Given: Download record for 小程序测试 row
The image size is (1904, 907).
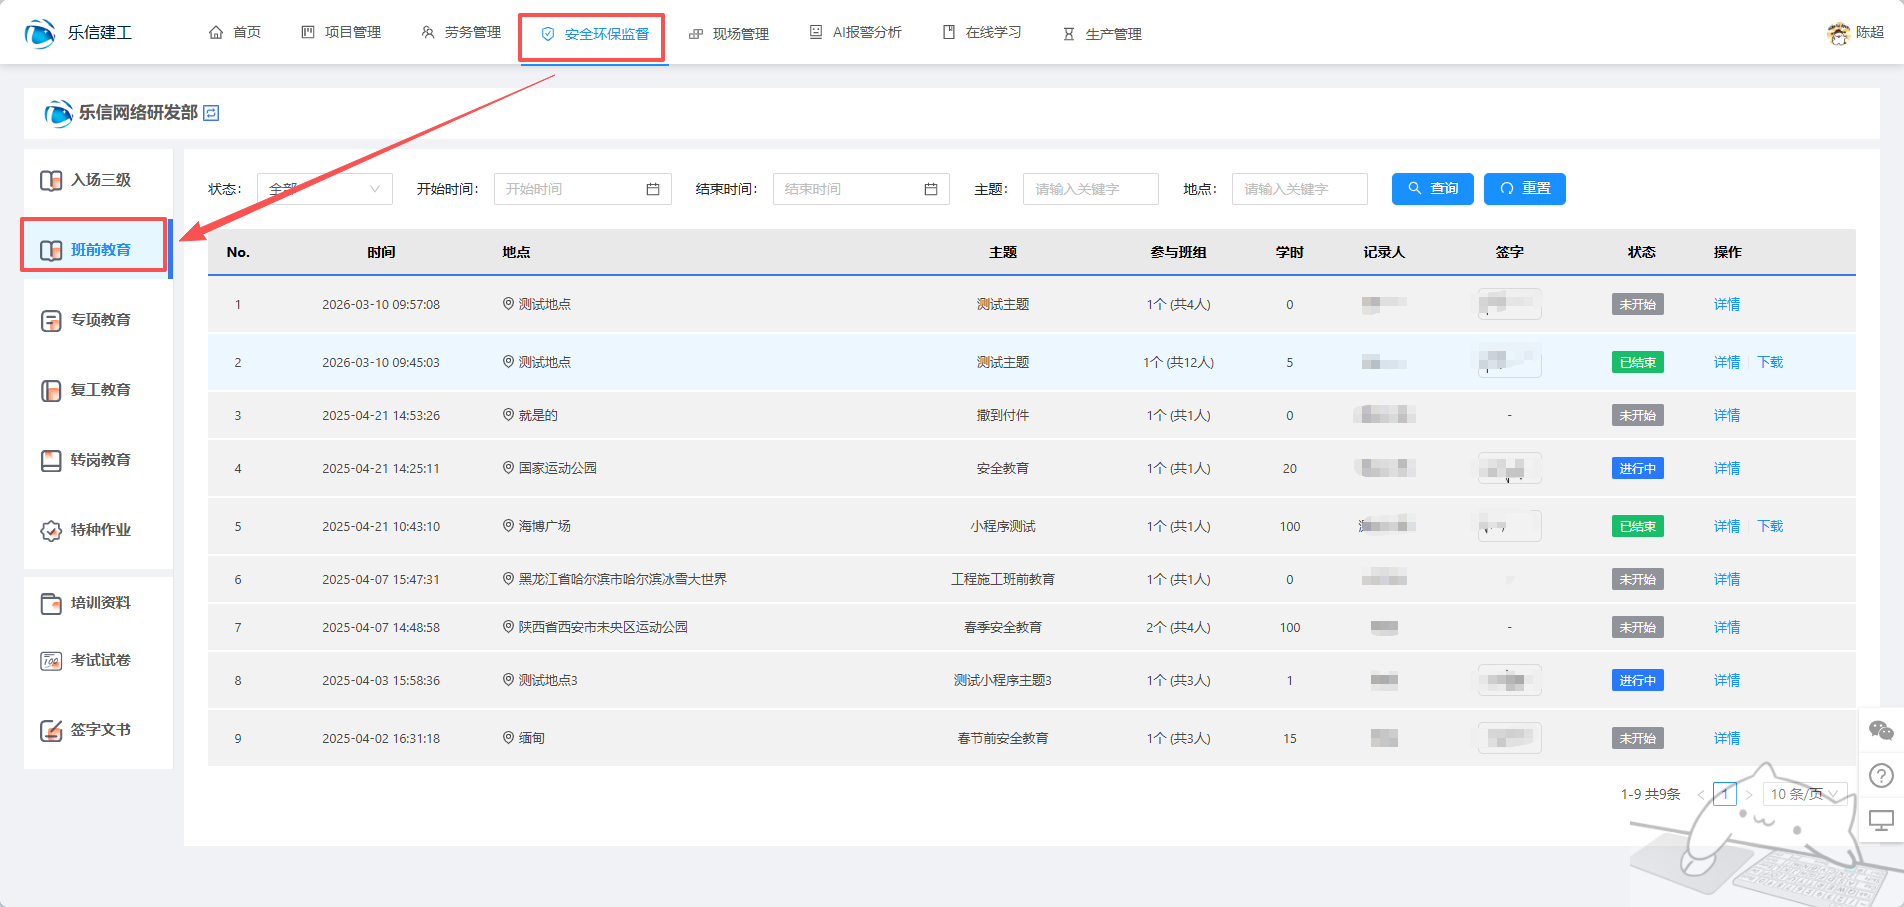Looking at the screenshot, I should 1770,526.
